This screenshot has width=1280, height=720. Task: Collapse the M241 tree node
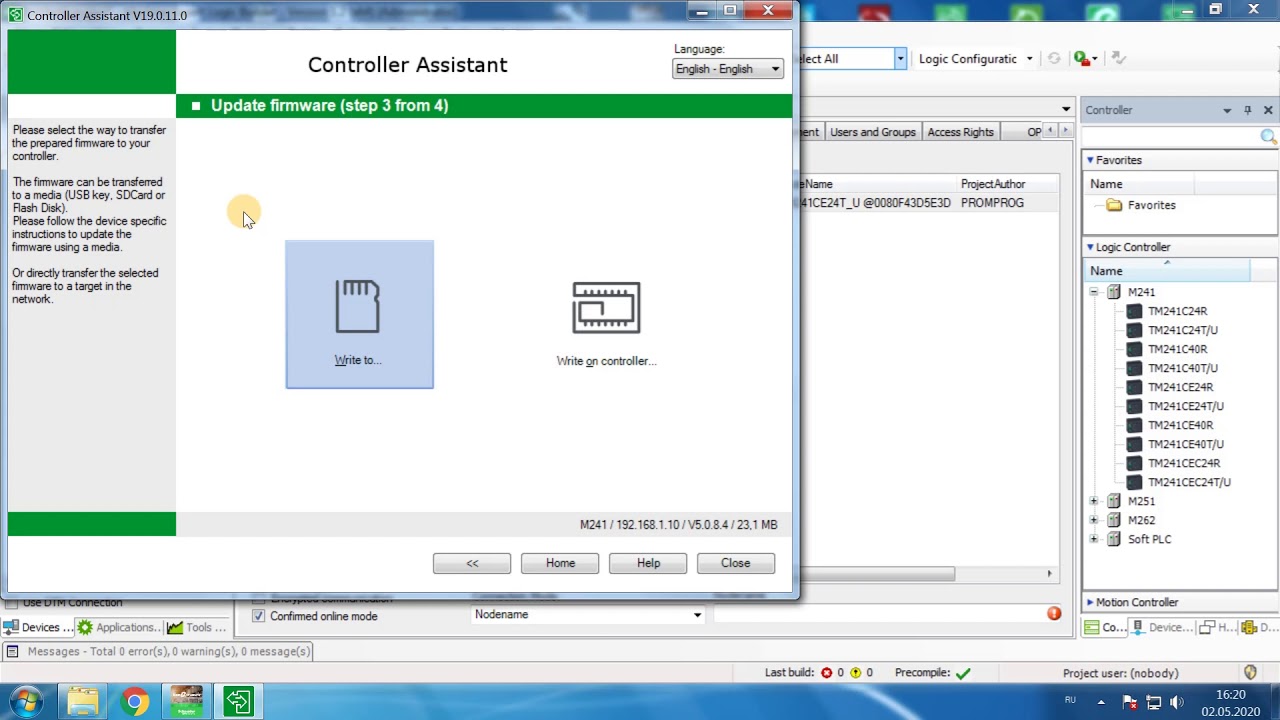(x=1093, y=292)
